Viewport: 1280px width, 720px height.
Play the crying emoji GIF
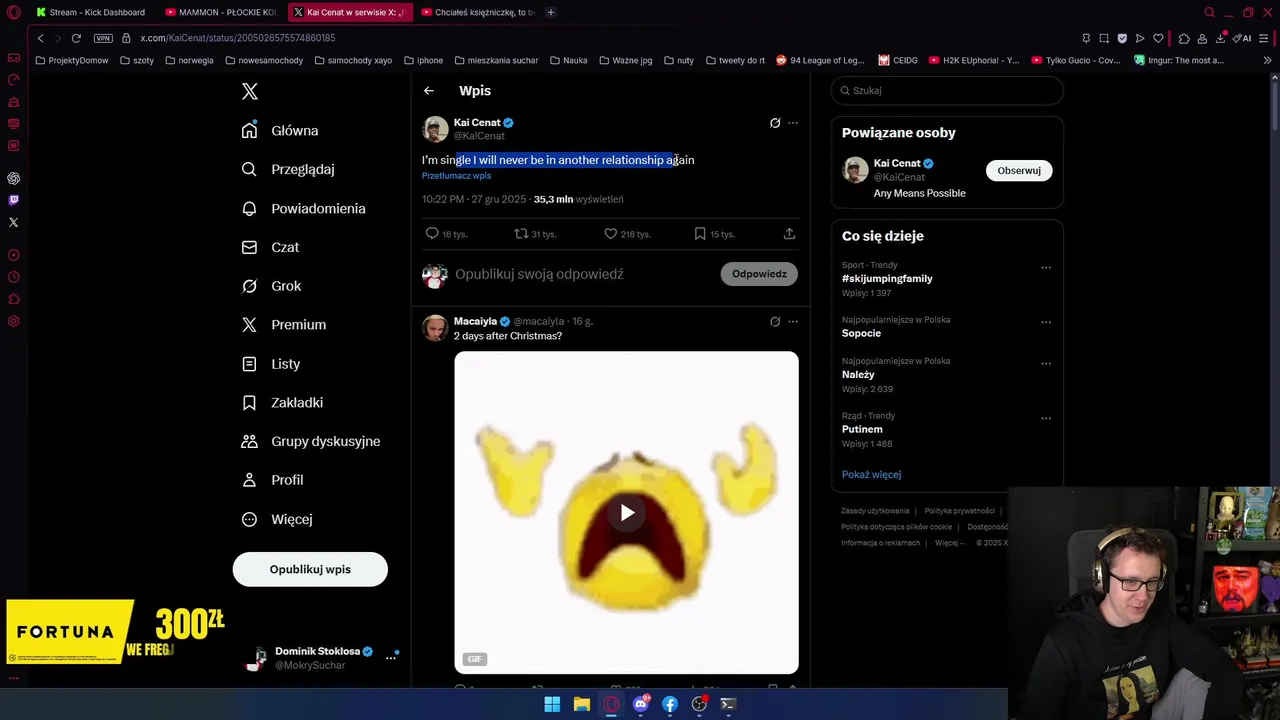[x=627, y=513]
